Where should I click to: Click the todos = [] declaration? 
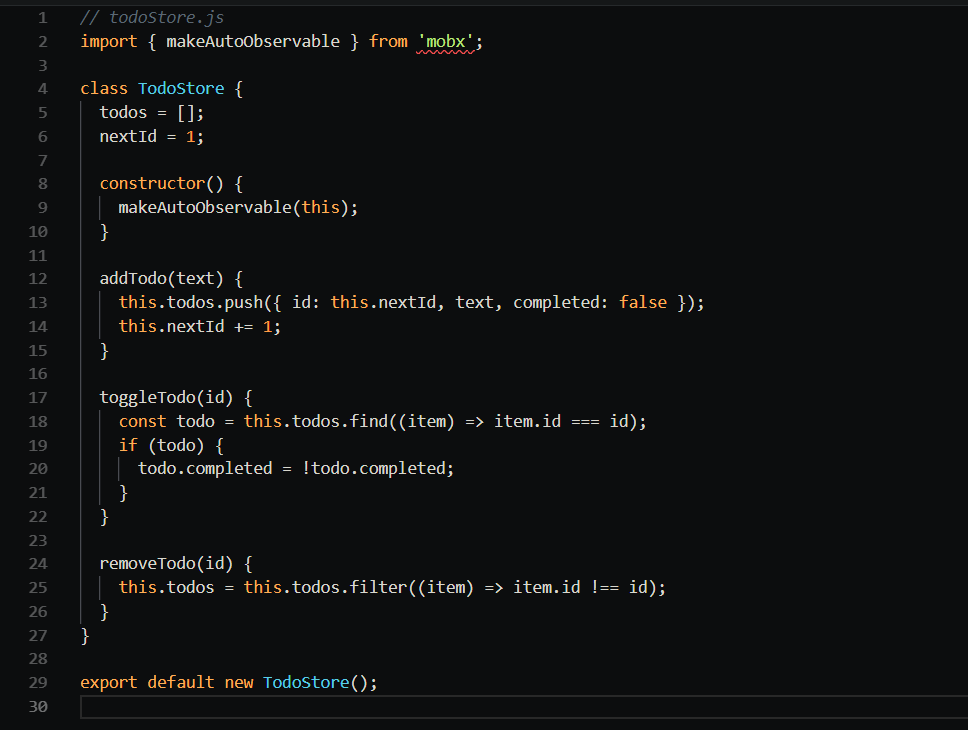click(151, 112)
